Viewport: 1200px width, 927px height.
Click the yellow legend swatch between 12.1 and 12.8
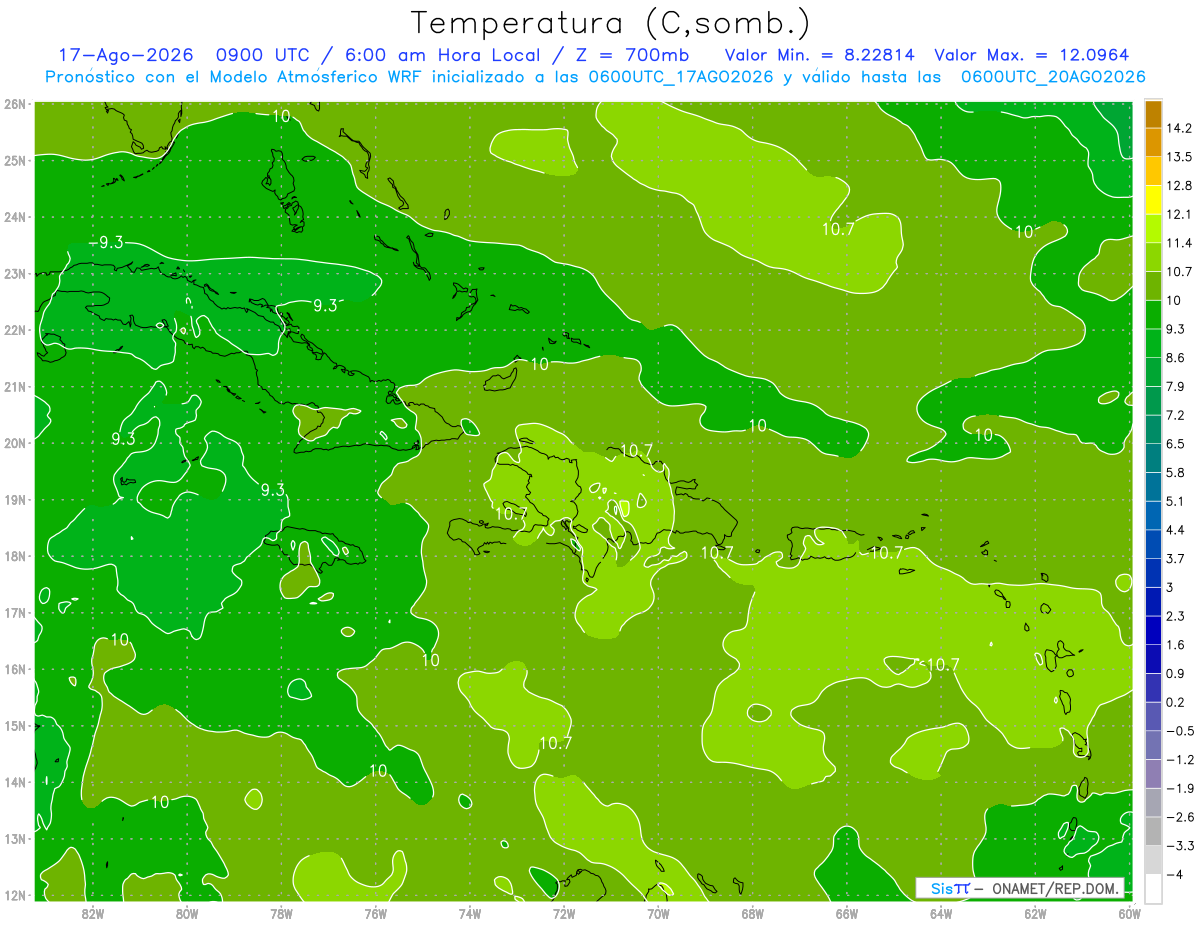1153,199
